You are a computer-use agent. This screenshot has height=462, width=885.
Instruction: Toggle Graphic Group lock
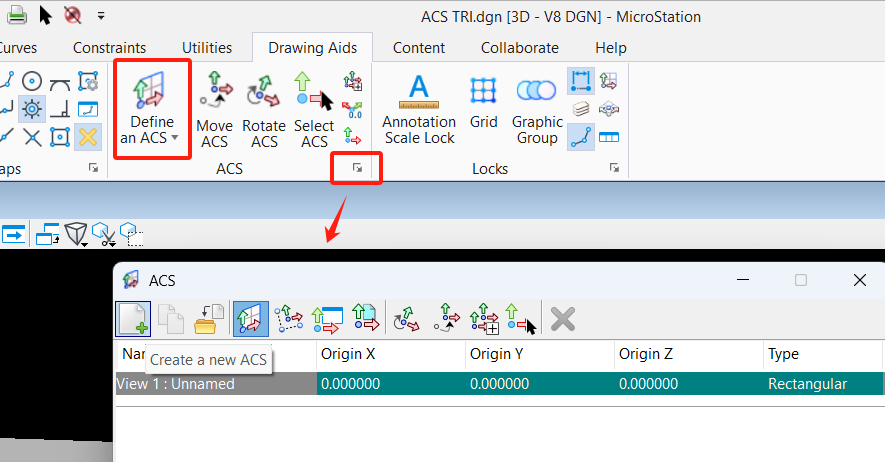537,109
